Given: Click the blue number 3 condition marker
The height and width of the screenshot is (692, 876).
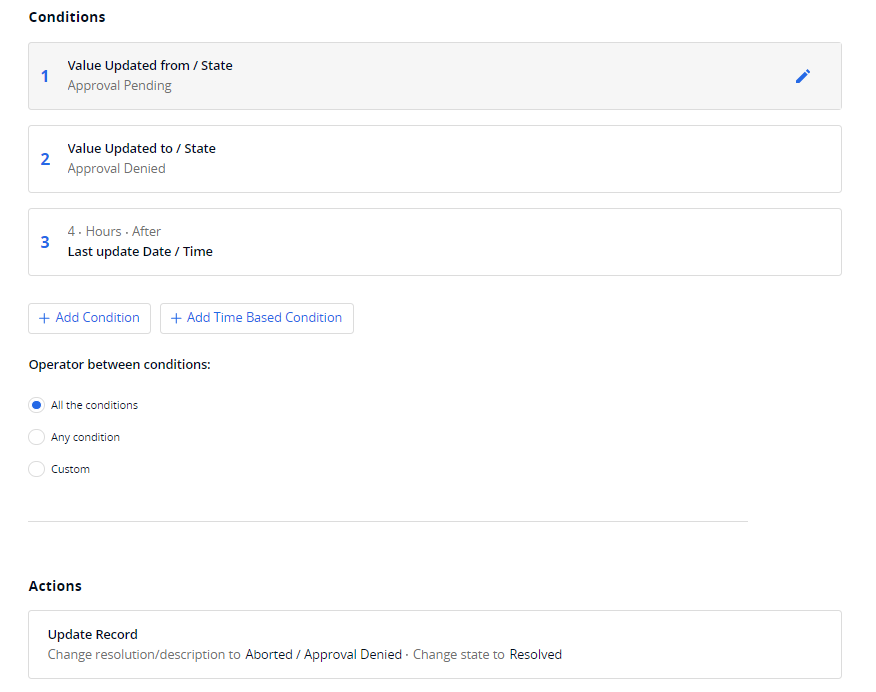Looking at the screenshot, I should coord(45,242).
